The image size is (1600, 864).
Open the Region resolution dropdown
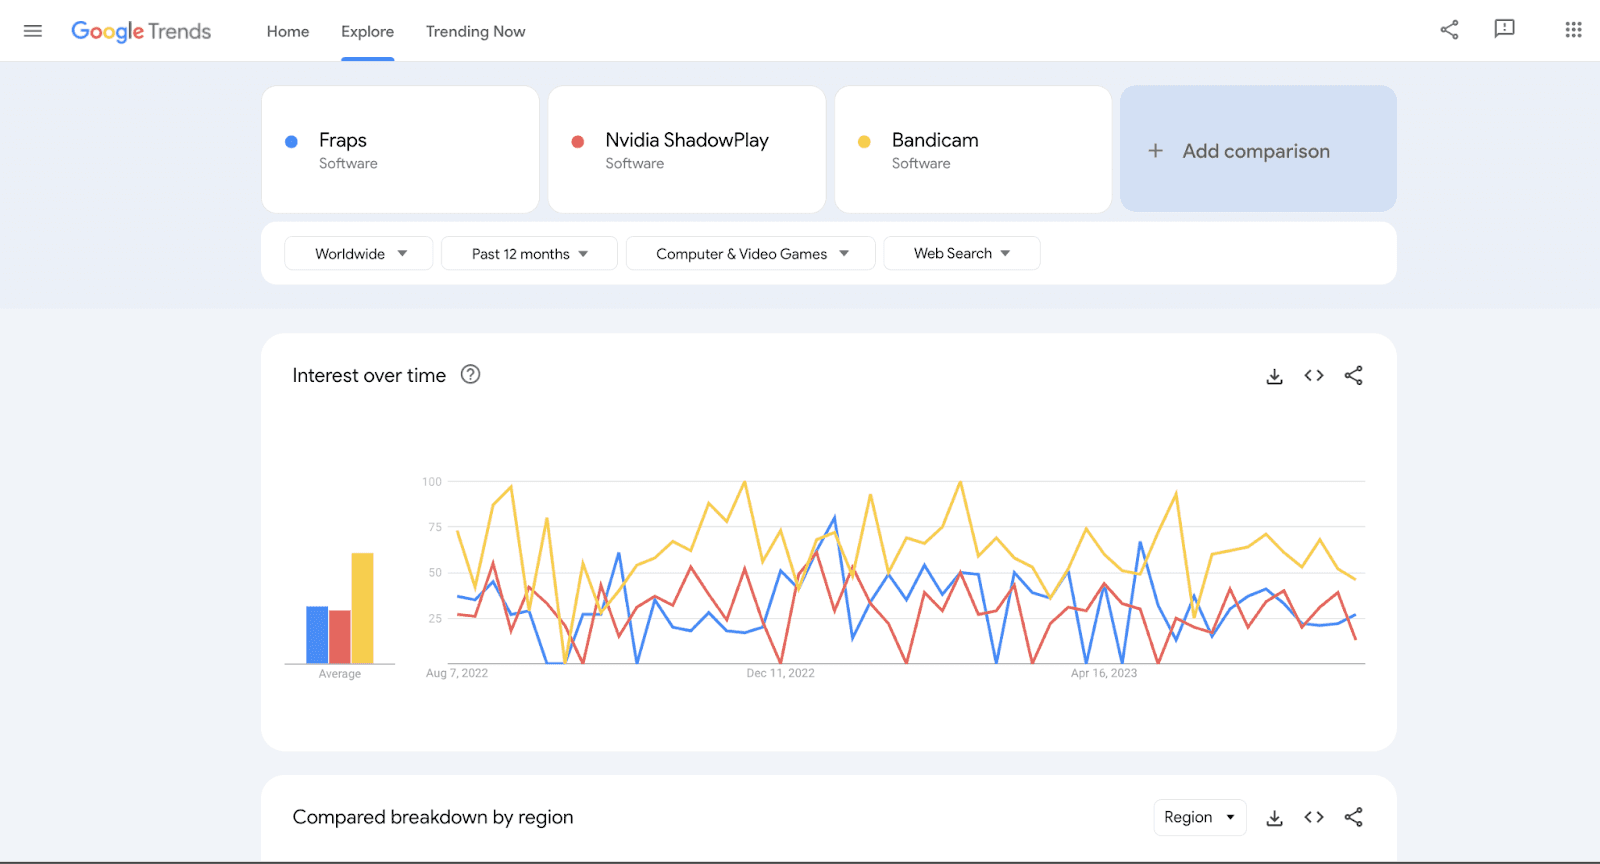click(x=1200, y=817)
